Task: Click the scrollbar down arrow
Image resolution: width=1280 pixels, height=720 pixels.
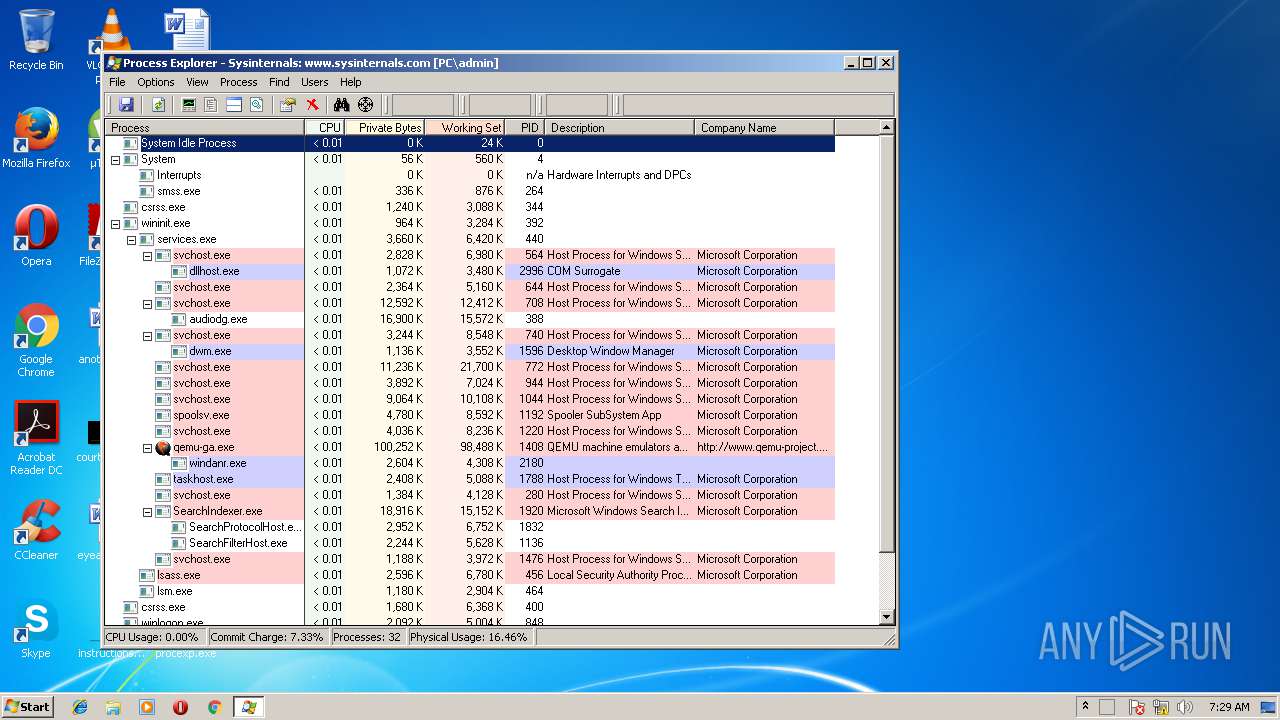Action: pyautogui.click(x=886, y=617)
